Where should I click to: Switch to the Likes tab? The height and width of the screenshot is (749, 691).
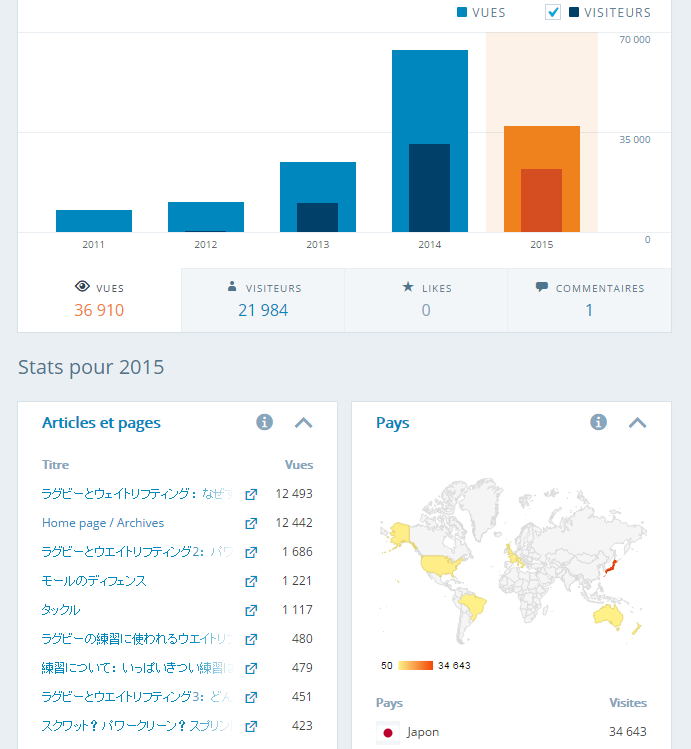426,299
